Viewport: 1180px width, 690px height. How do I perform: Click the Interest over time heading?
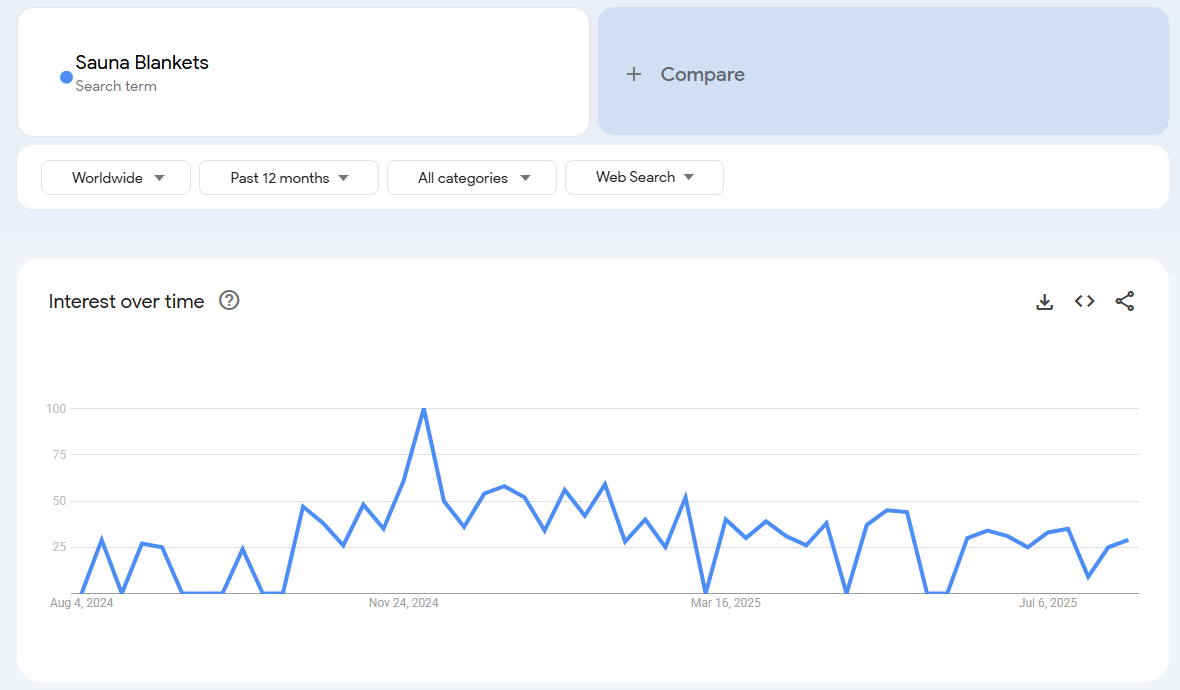(x=126, y=301)
